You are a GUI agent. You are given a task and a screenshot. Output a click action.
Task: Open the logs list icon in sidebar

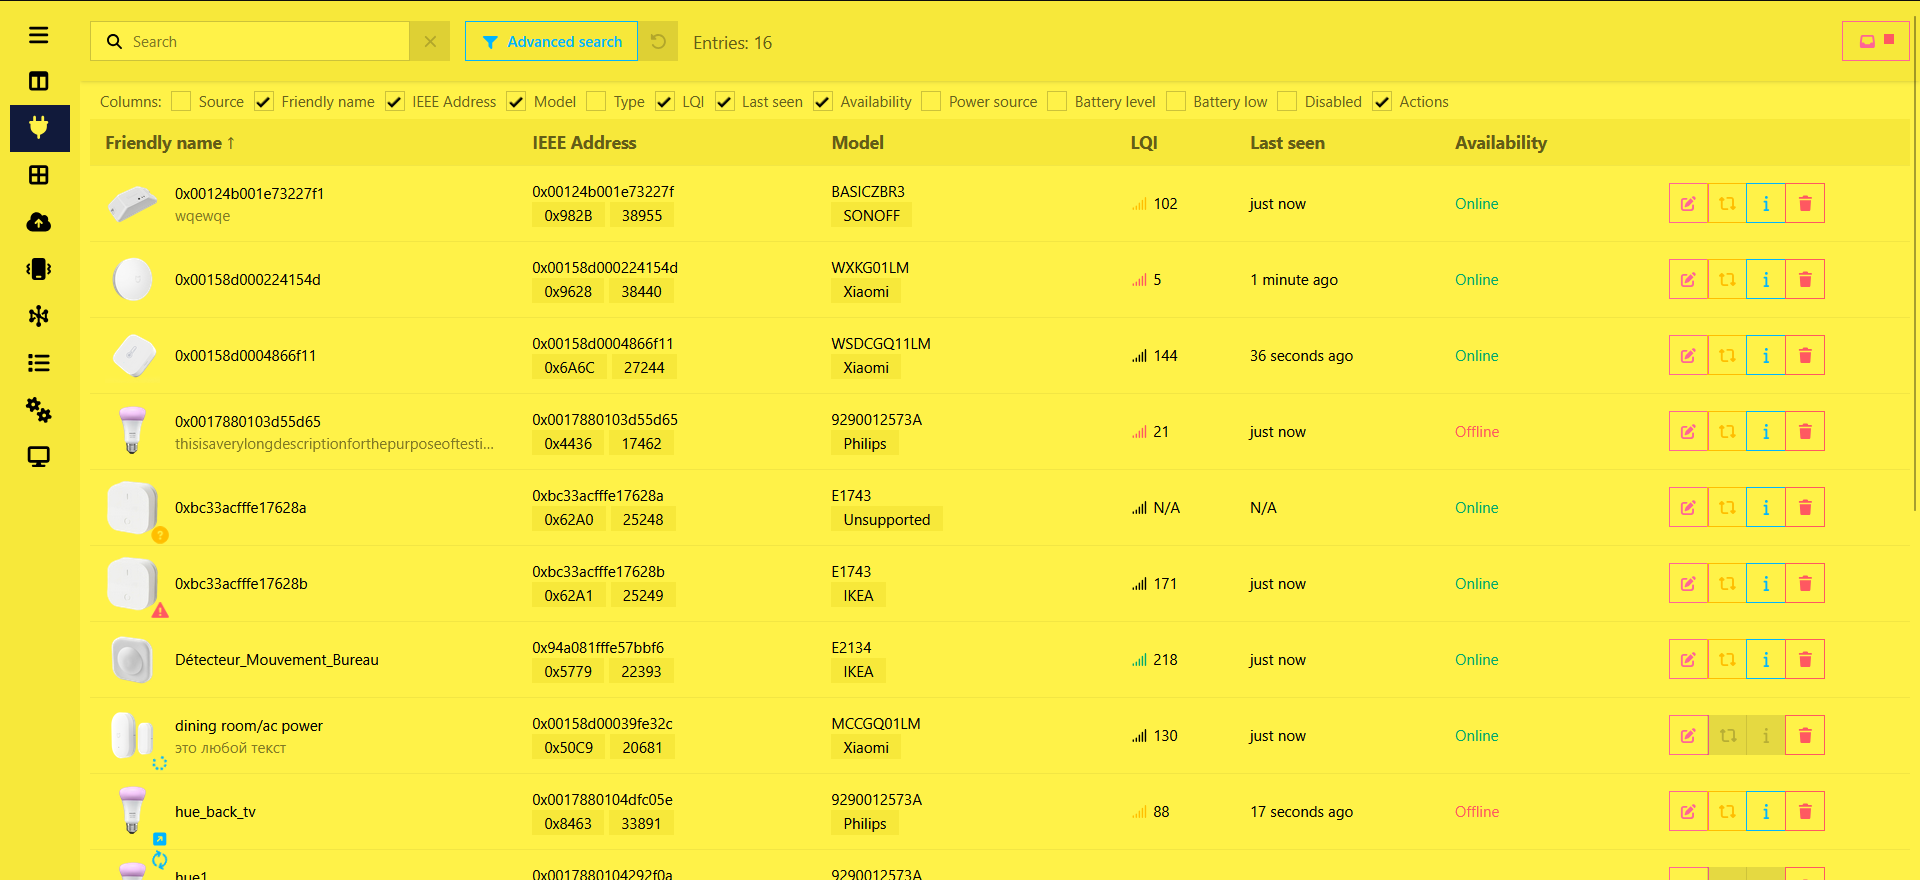point(39,363)
